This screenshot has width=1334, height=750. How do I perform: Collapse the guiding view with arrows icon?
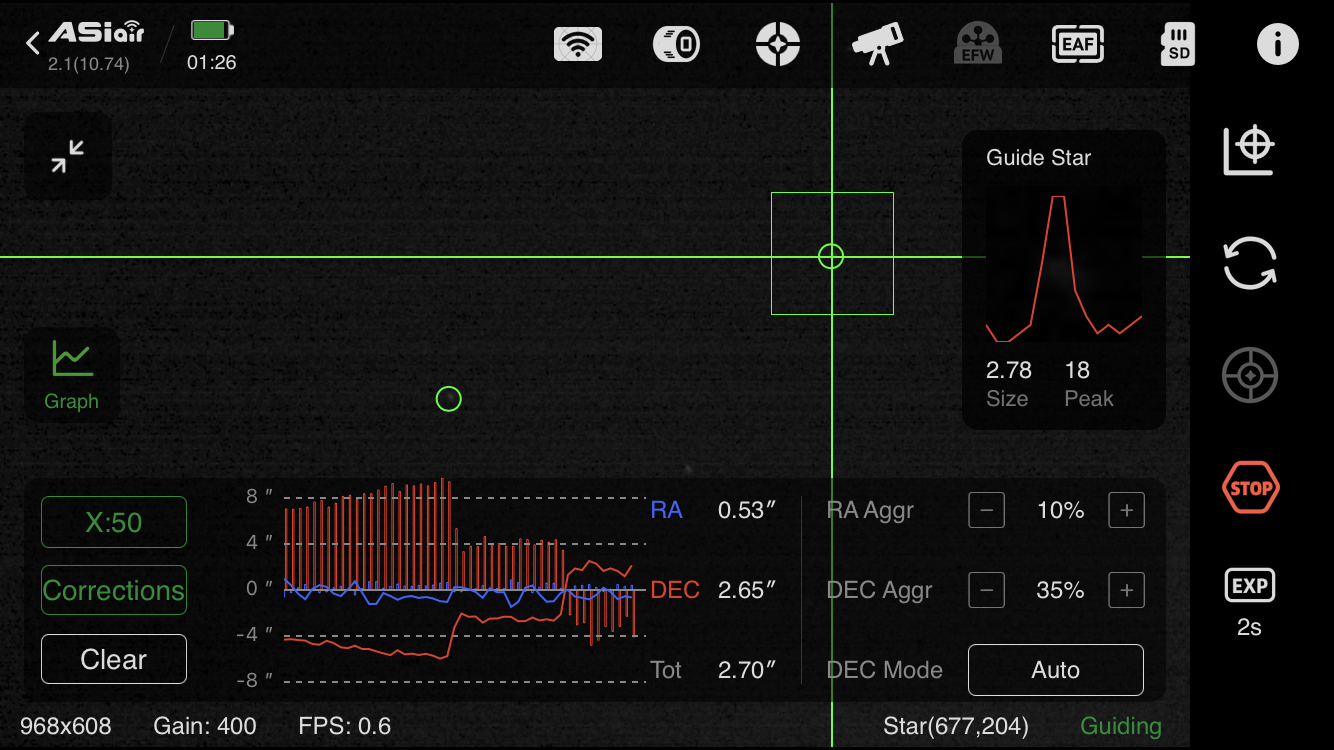point(68,157)
